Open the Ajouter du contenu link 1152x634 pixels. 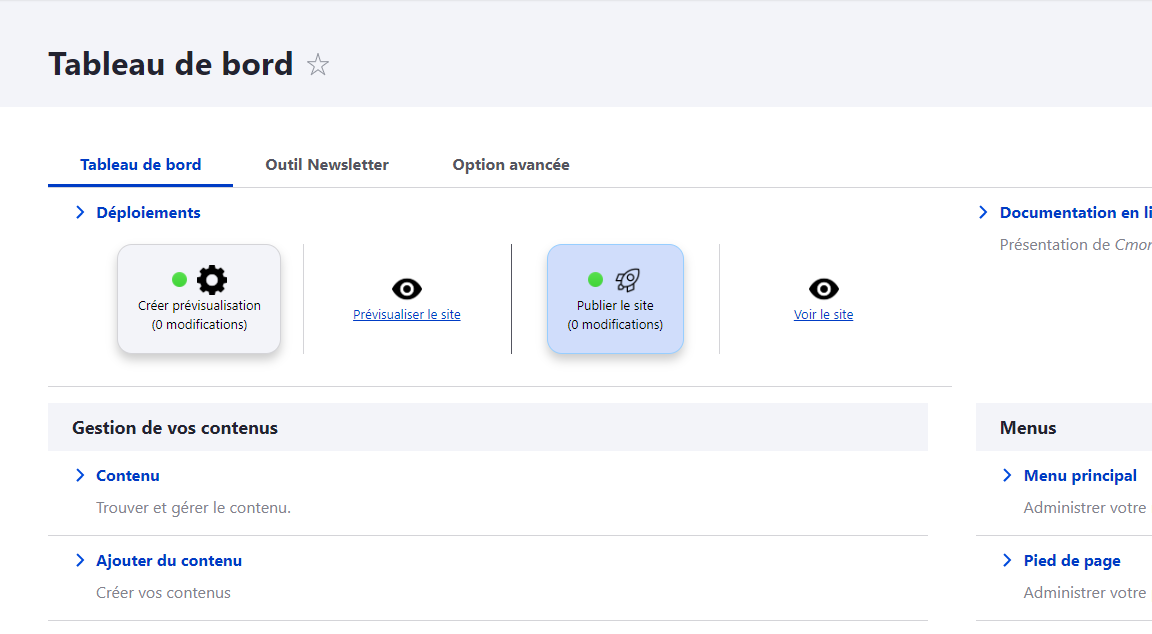coord(169,561)
